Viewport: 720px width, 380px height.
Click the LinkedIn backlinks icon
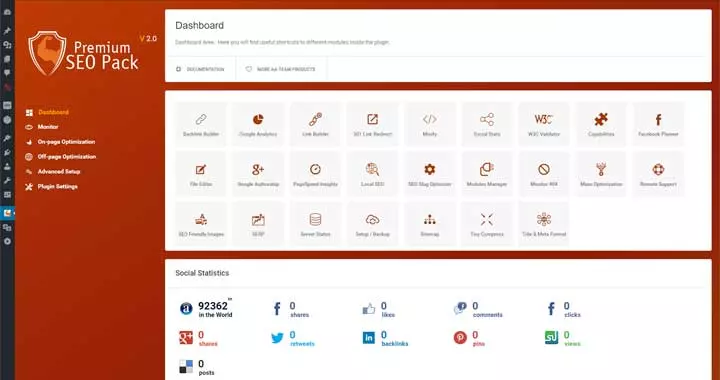369,338
